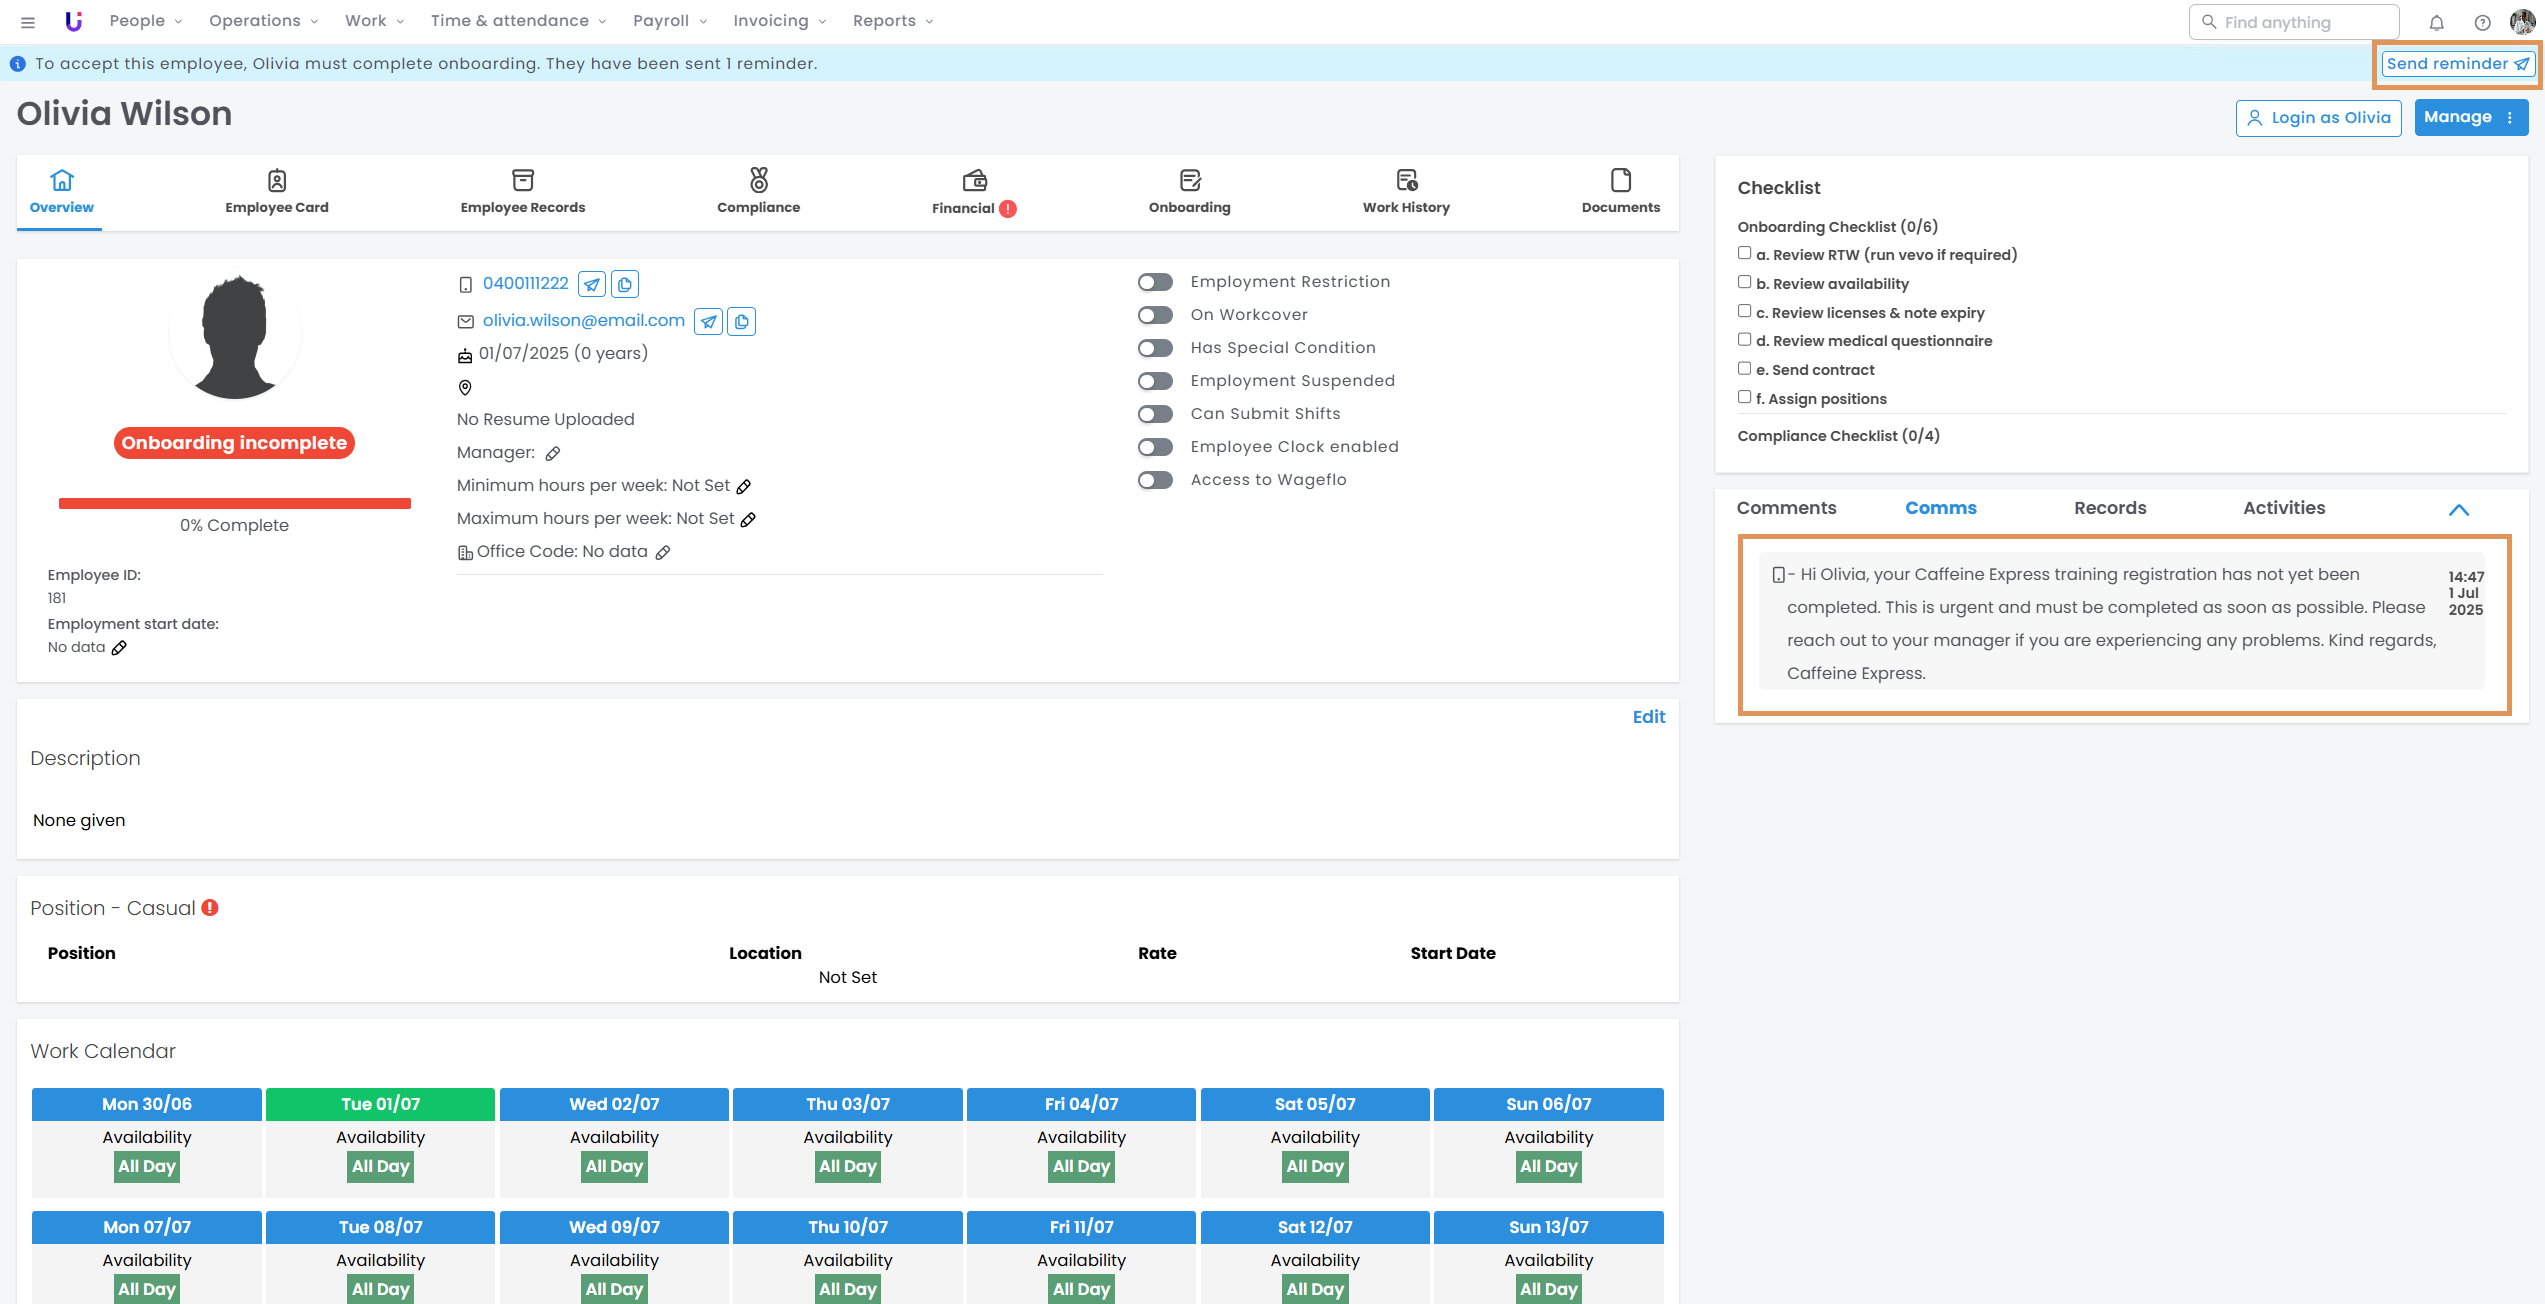Edit Office Code with pencil icon
The image size is (2545, 1304).
click(x=663, y=552)
